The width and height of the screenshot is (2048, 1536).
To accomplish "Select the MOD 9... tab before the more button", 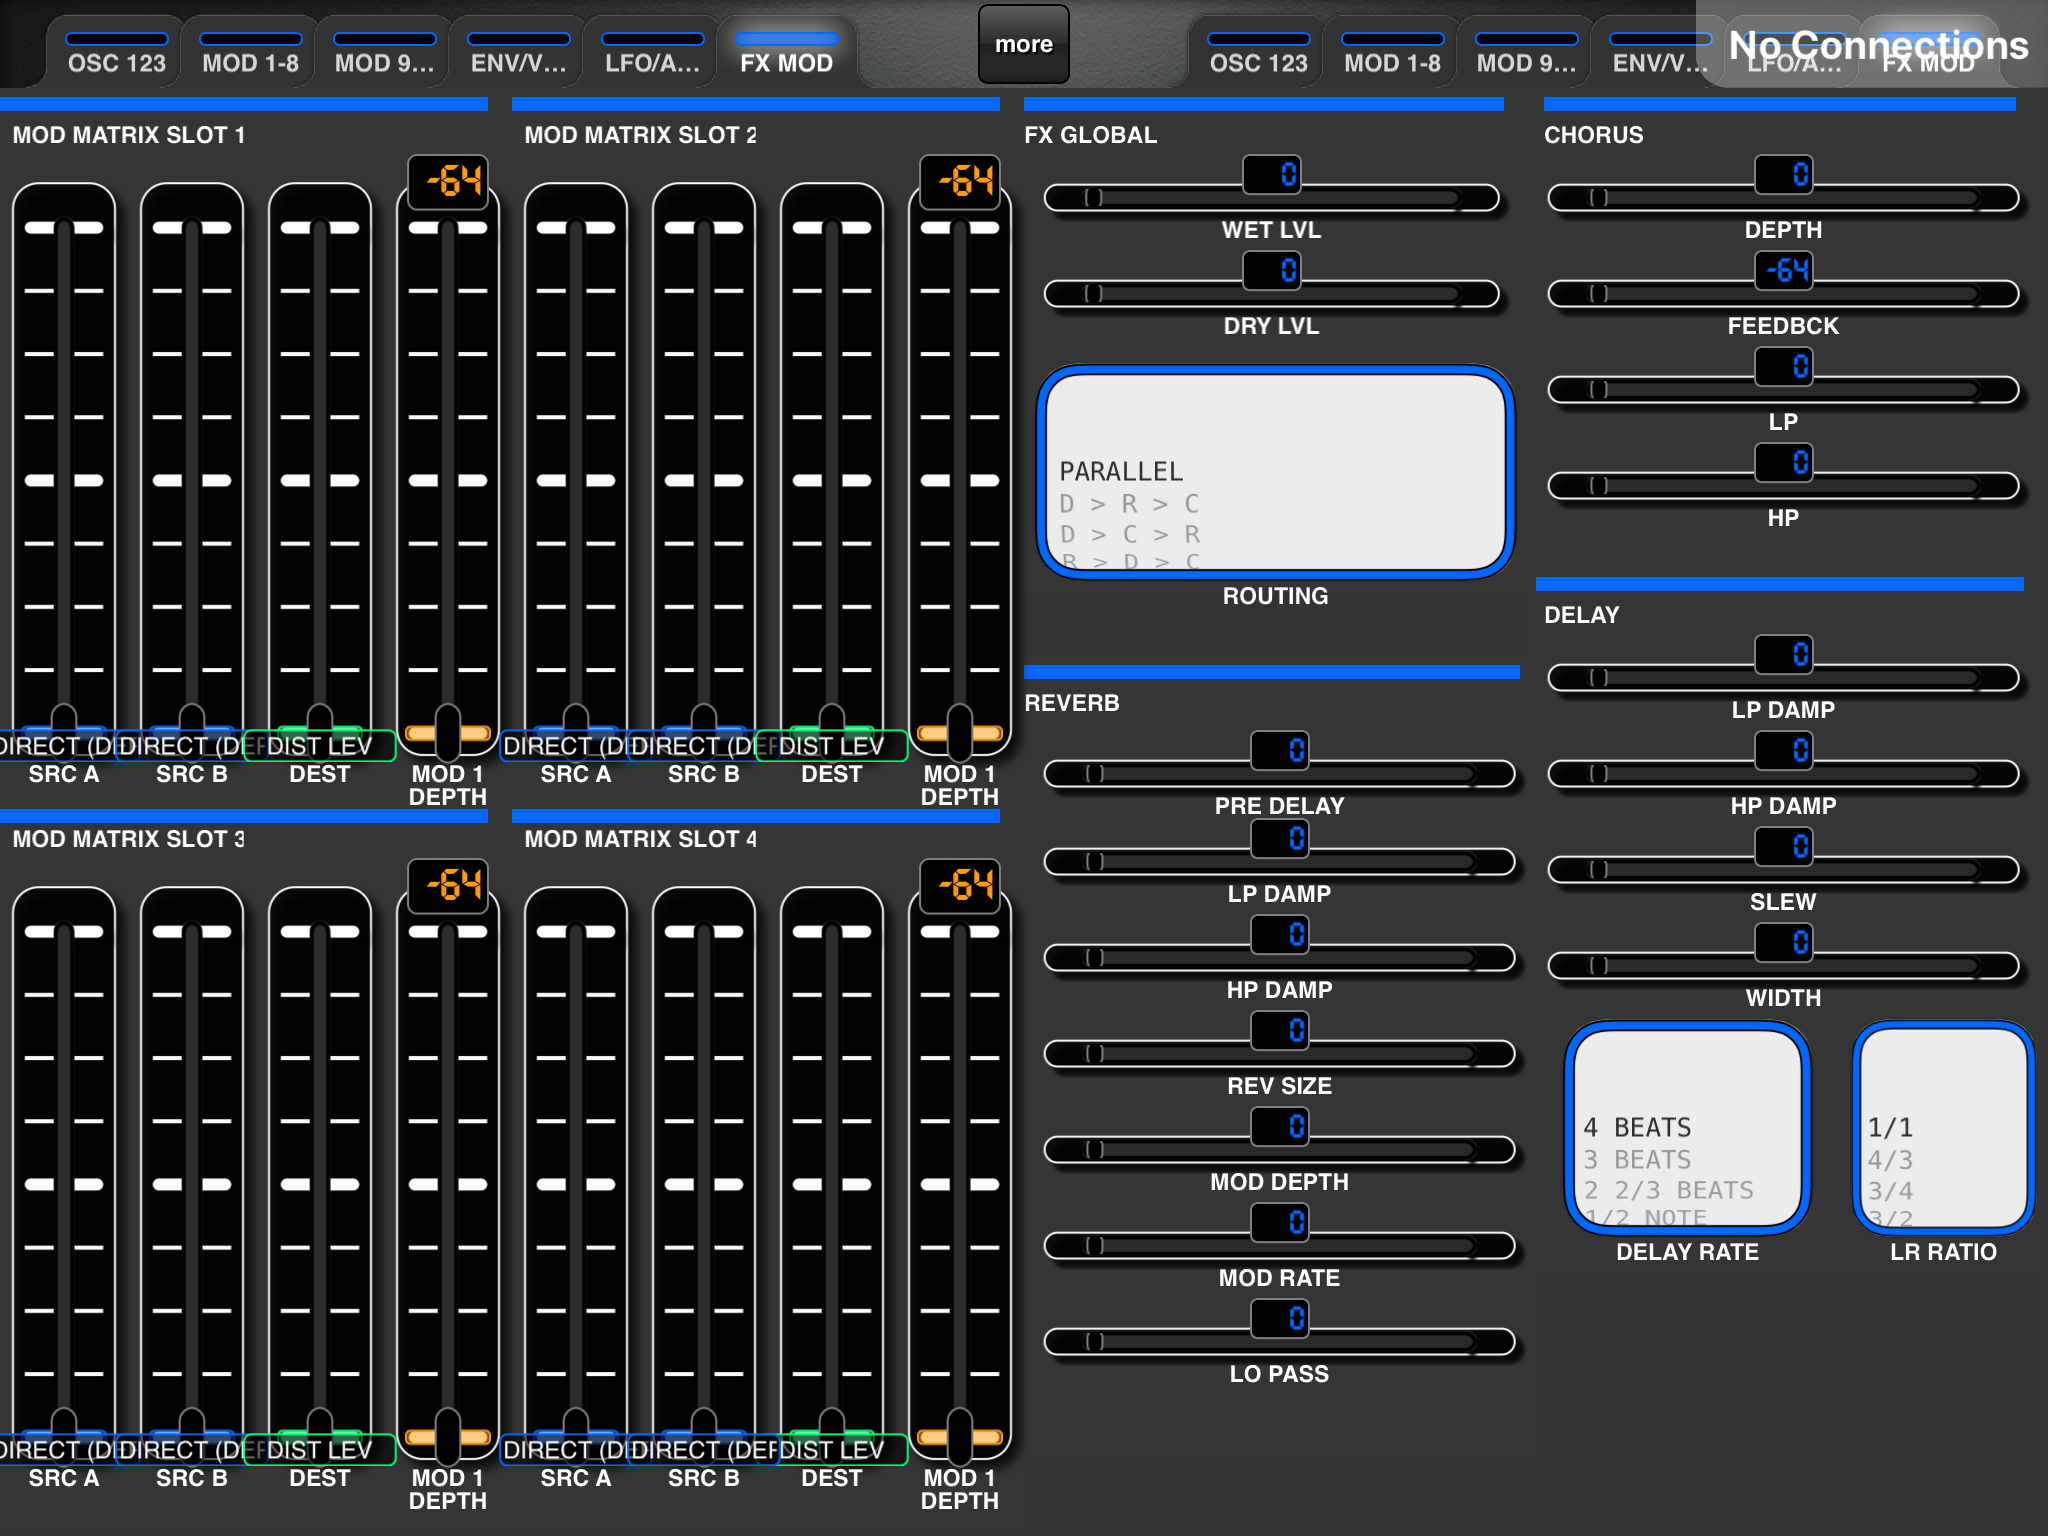I will 384,54.
